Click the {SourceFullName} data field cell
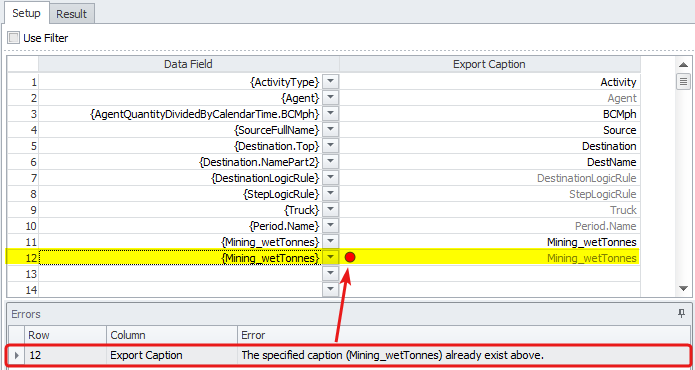The height and width of the screenshot is (370, 695). [180, 130]
